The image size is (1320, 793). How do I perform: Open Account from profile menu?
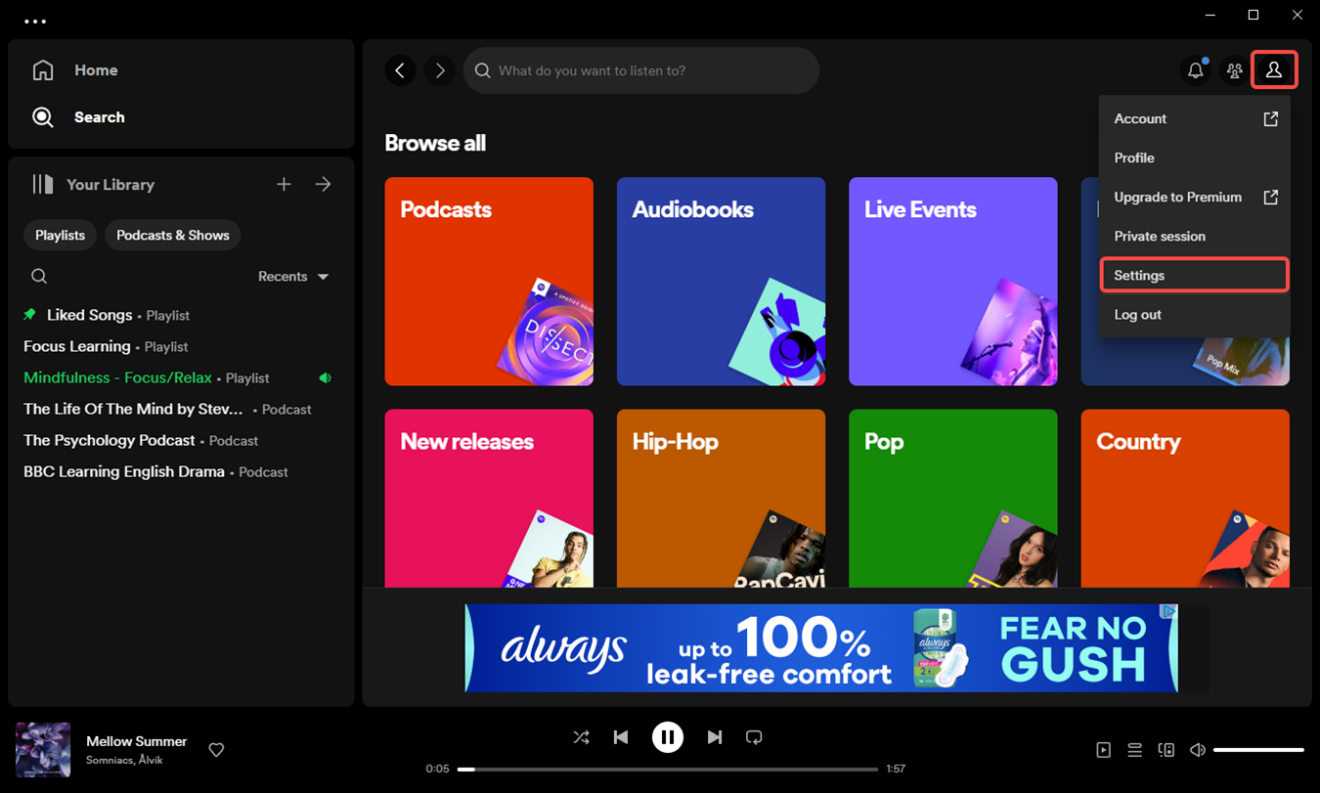(1195, 119)
